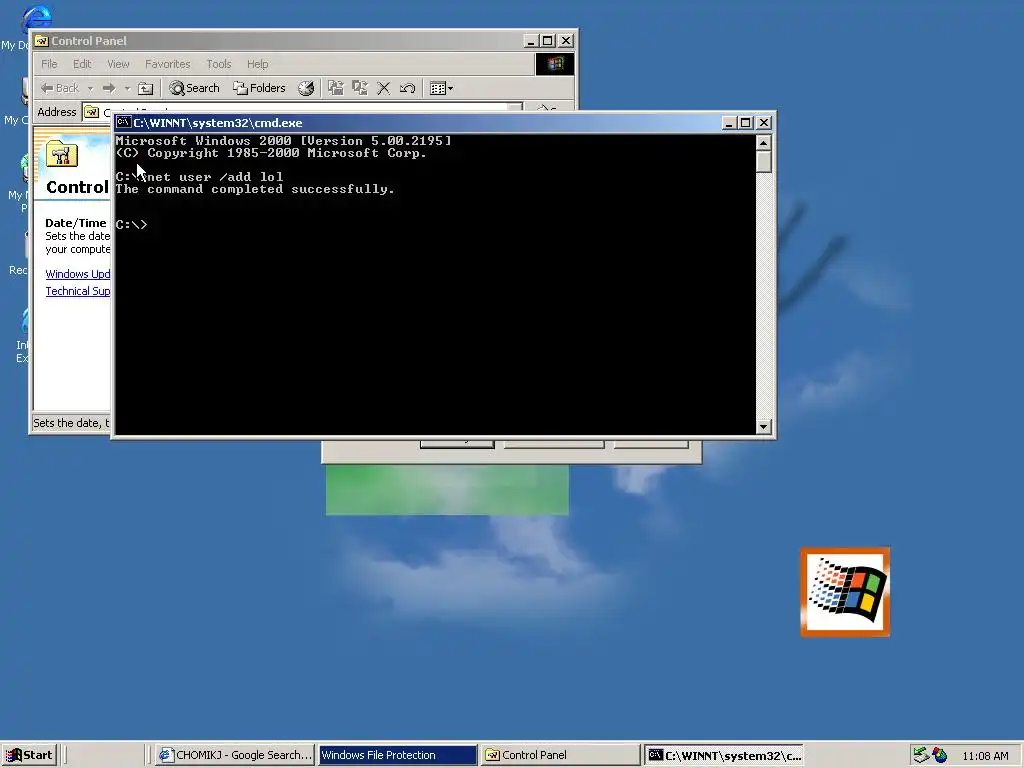Click the cmd scrollbar thumb

point(763,161)
